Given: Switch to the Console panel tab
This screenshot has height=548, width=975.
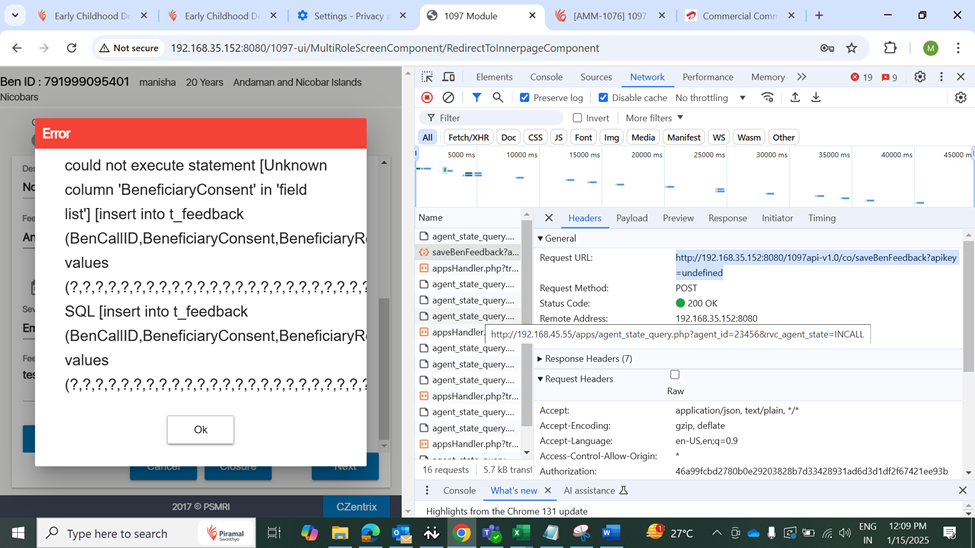Looking at the screenshot, I should coord(546,77).
